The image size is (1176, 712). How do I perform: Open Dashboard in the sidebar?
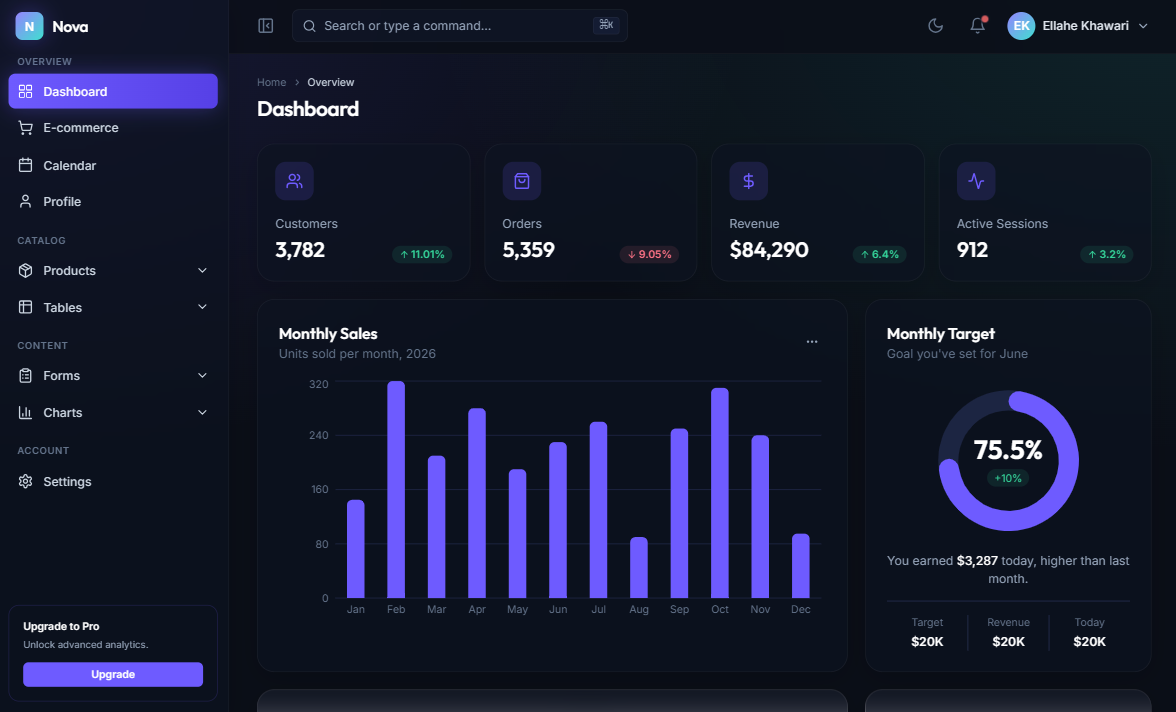[x=113, y=91]
